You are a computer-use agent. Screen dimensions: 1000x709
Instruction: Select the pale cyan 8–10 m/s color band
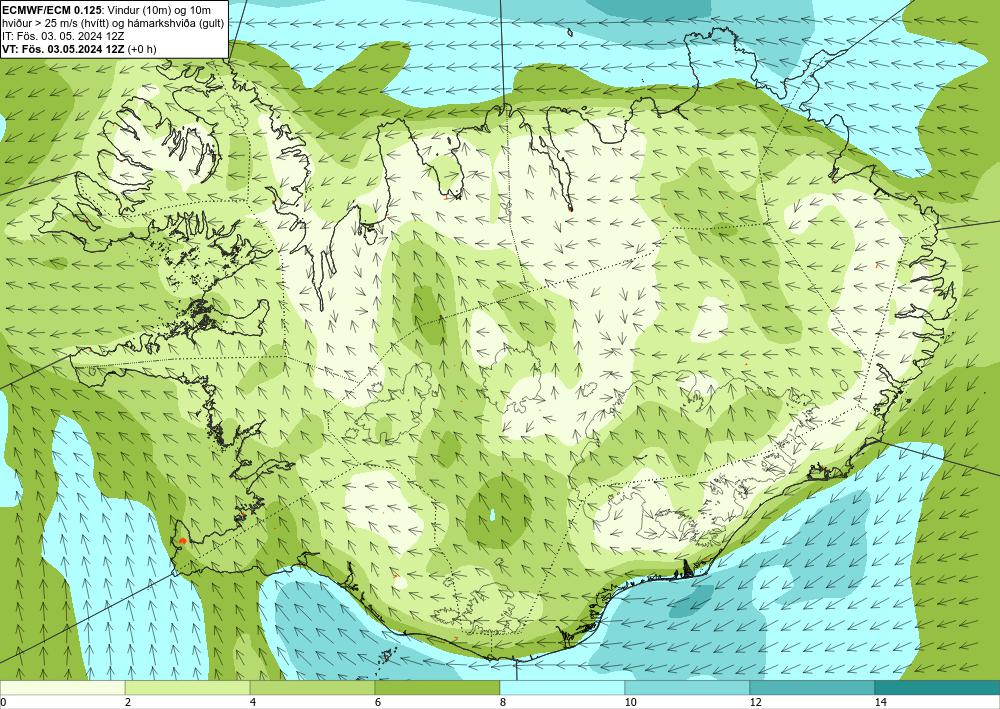[x=562, y=688]
